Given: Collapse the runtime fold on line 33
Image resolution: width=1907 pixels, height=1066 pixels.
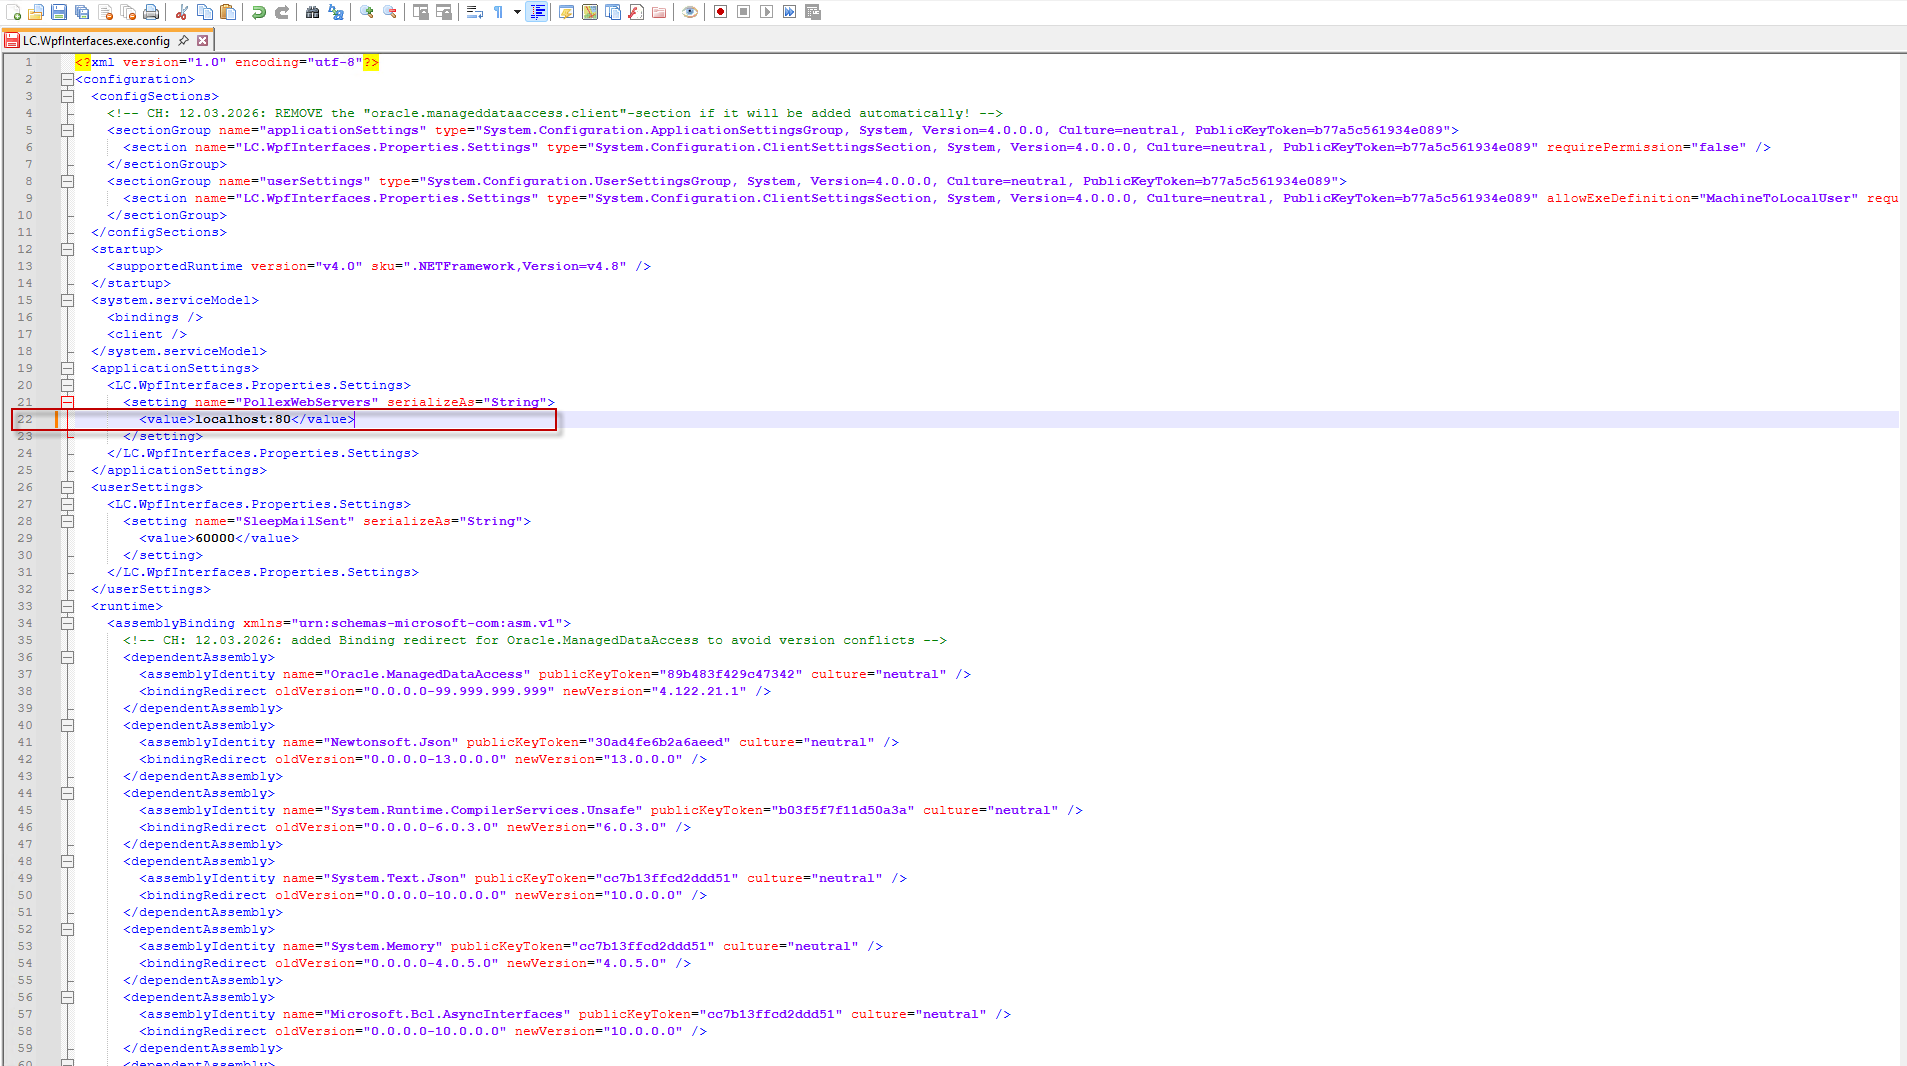Looking at the screenshot, I should pyautogui.click(x=67, y=606).
